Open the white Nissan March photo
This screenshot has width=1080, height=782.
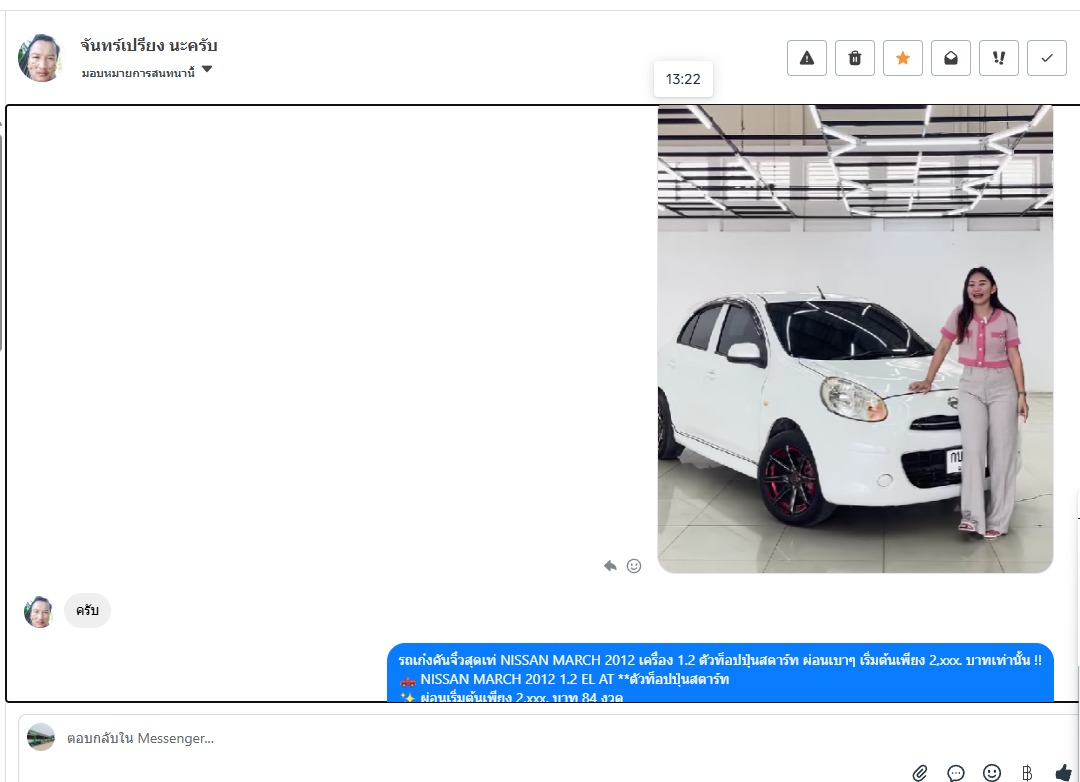pos(855,339)
